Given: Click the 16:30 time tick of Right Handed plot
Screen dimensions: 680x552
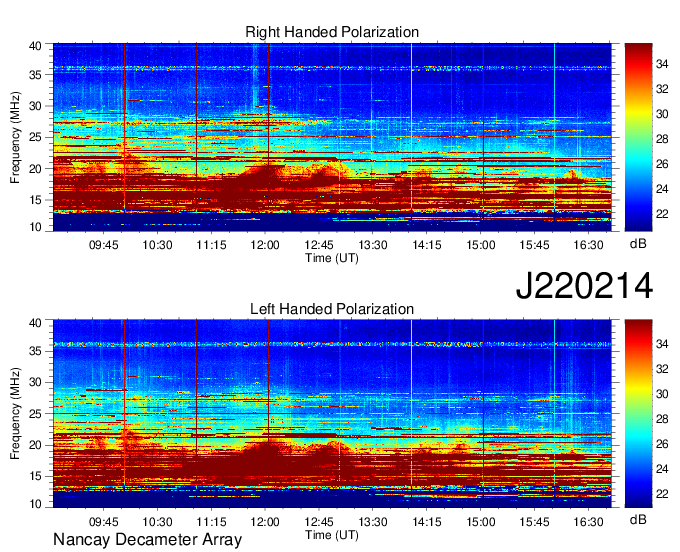Looking at the screenshot, I should [x=588, y=245].
